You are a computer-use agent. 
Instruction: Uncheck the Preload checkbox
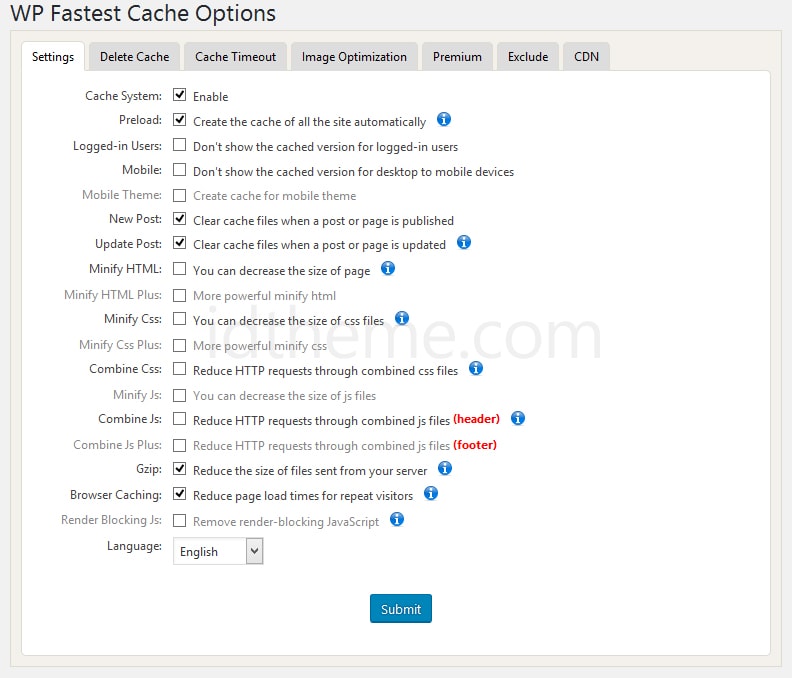pyautogui.click(x=179, y=120)
